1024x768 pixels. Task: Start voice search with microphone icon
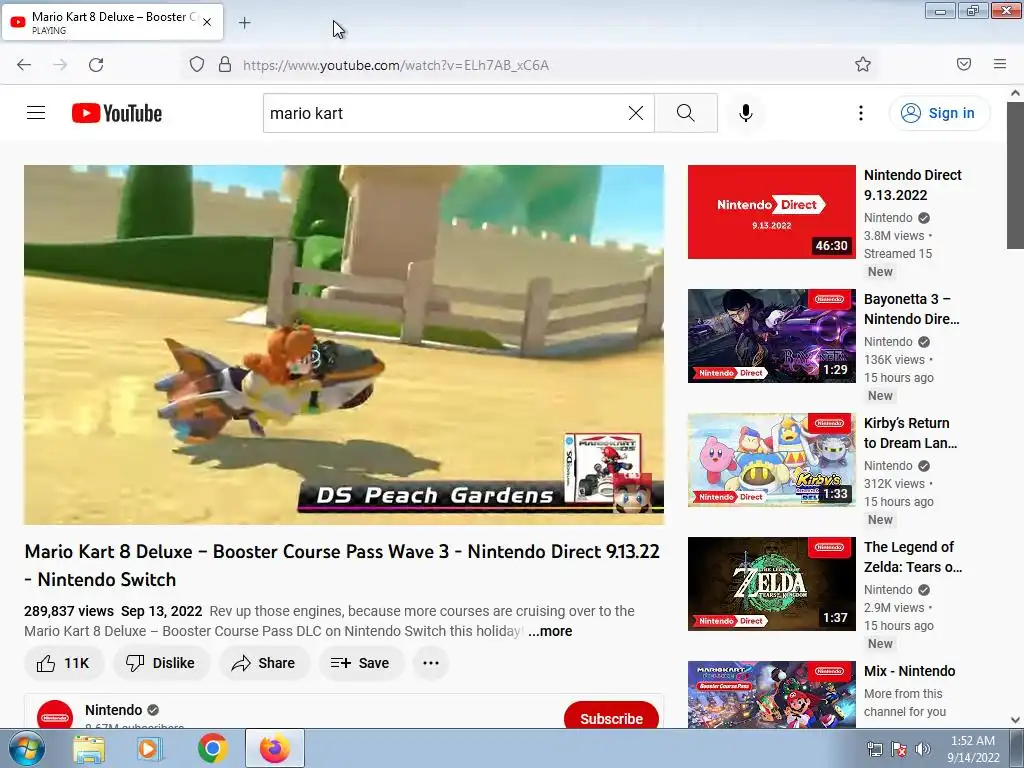745,113
